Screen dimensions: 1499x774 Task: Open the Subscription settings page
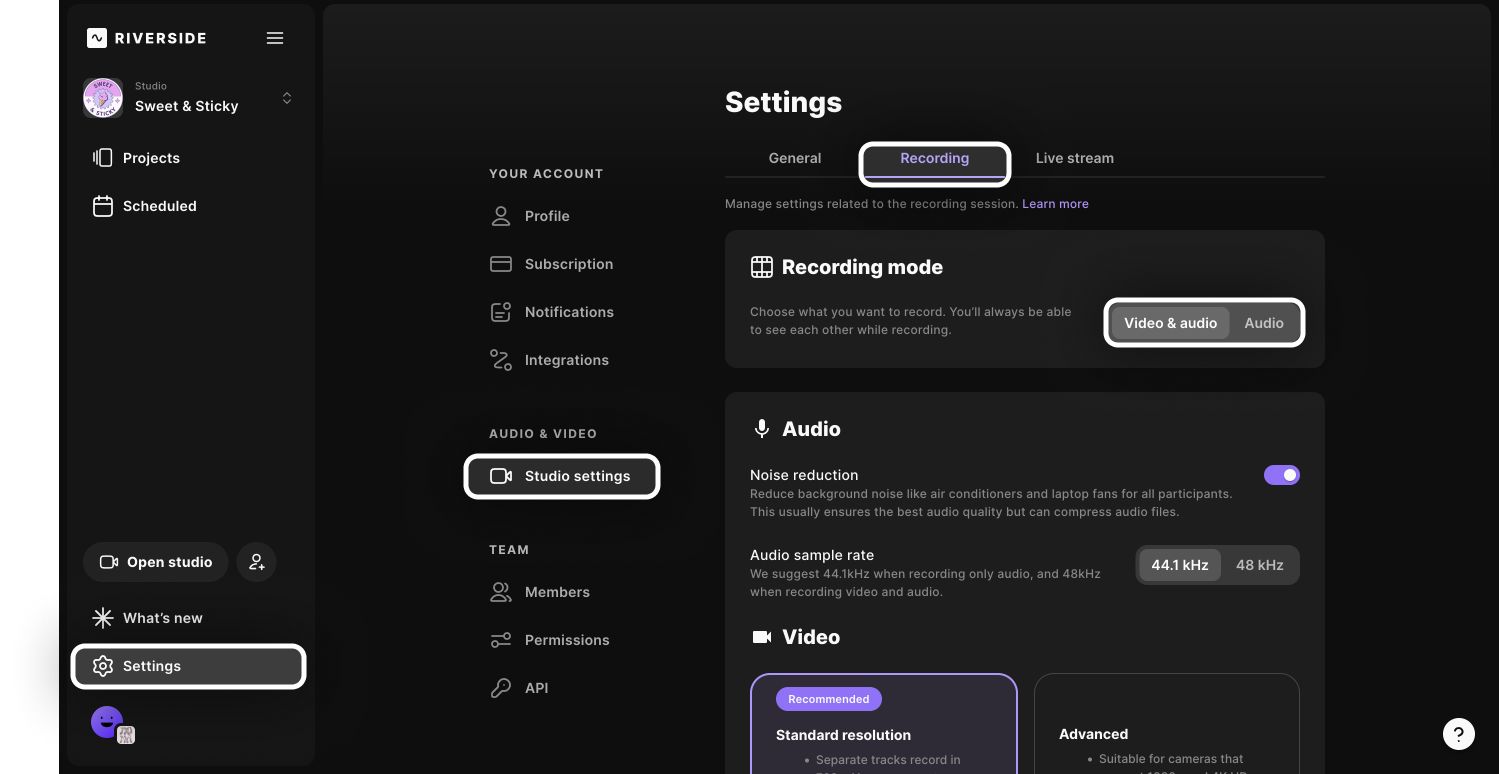click(x=568, y=264)
